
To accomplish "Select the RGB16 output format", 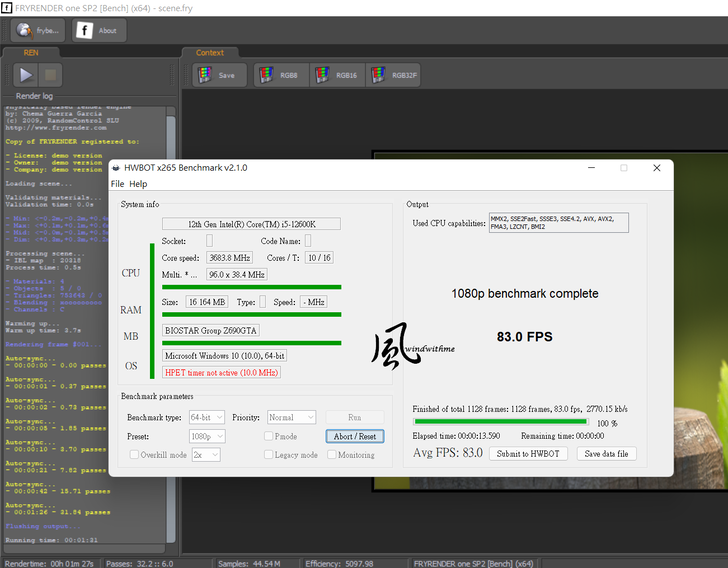I will pyautogui.click(x=337, y=75).
